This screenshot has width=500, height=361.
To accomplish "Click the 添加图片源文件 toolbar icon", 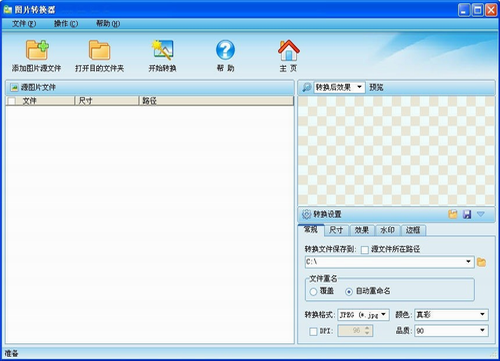I will coord(37,50).
